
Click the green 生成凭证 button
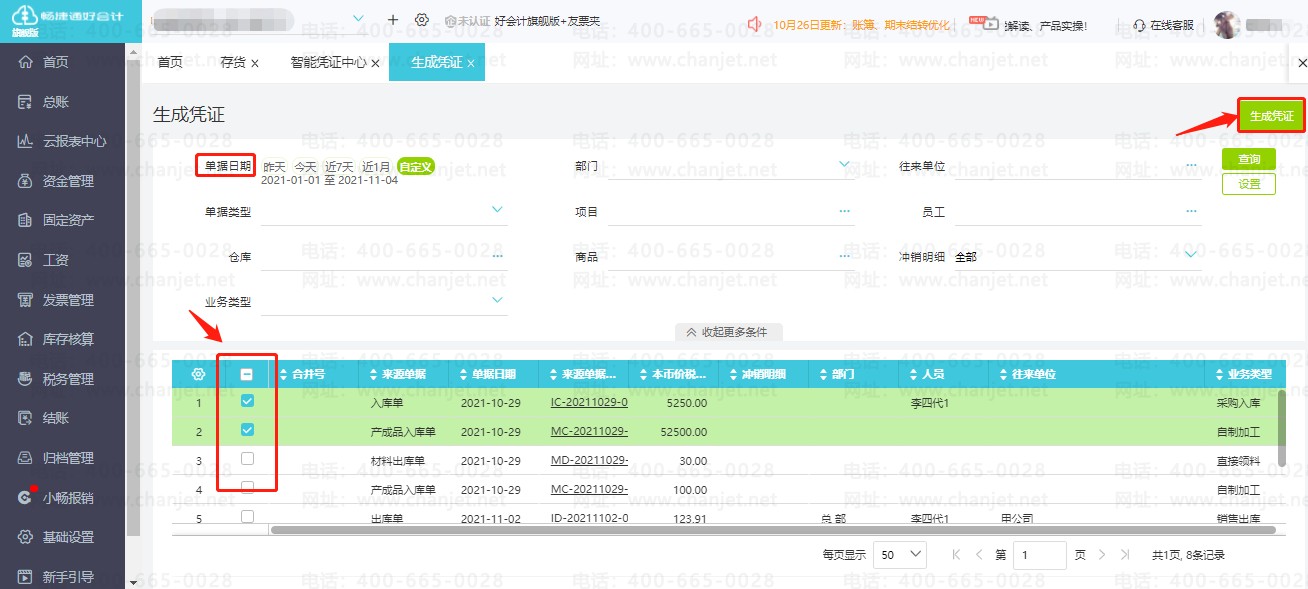pyautogui.click(x=1271, y=116)
